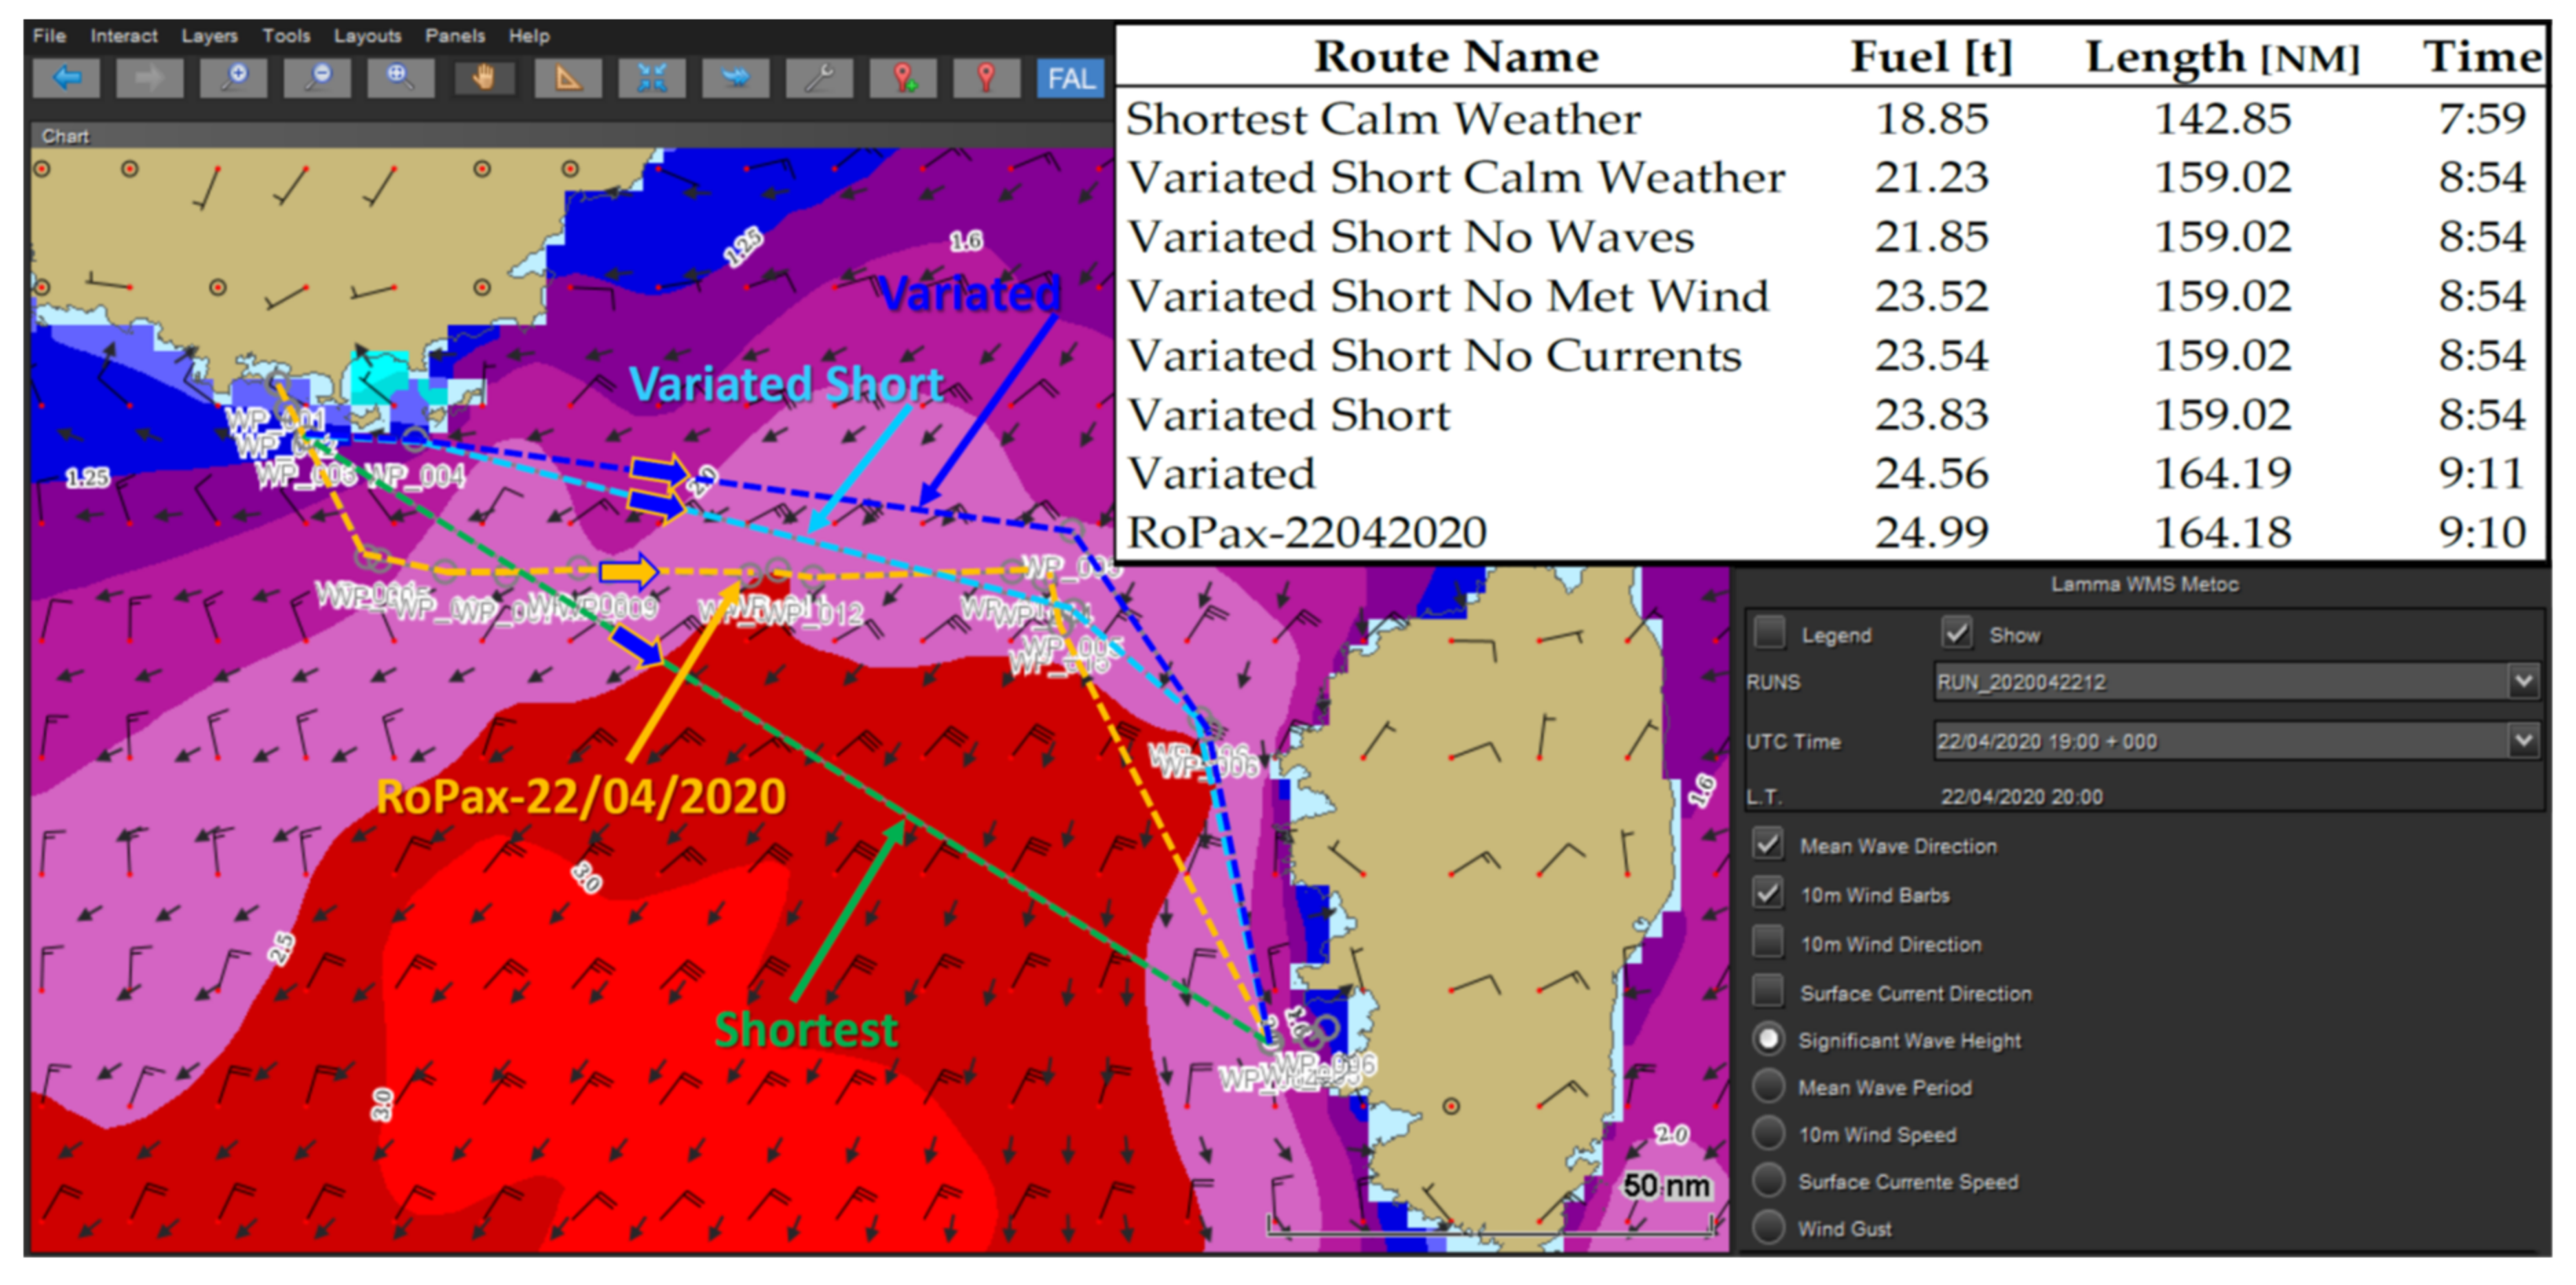Select the Wind Gust radio option
The height and width of the screenshot is (1285, 2576).
tap(1768, 1228)
